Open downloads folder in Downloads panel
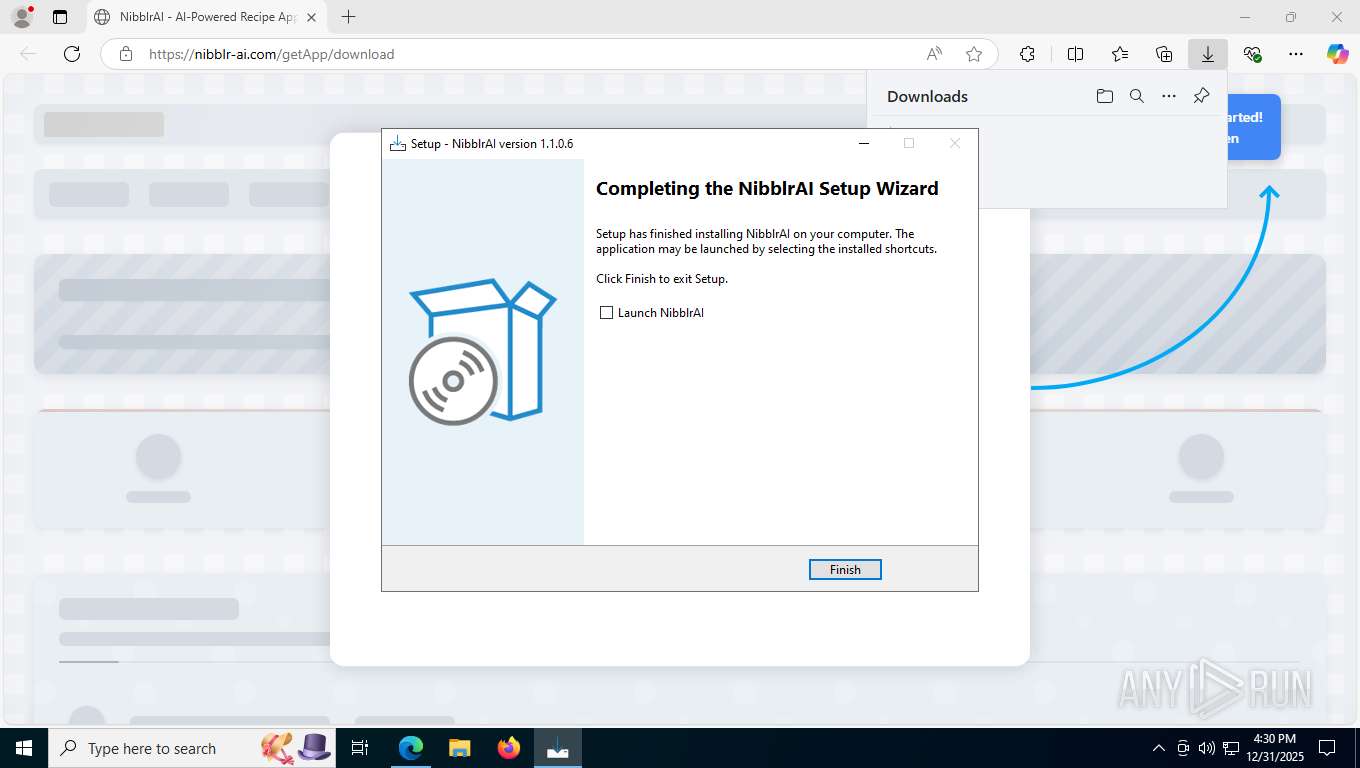The height and width of the screenshot is (768, 1360). [1105, 96]
